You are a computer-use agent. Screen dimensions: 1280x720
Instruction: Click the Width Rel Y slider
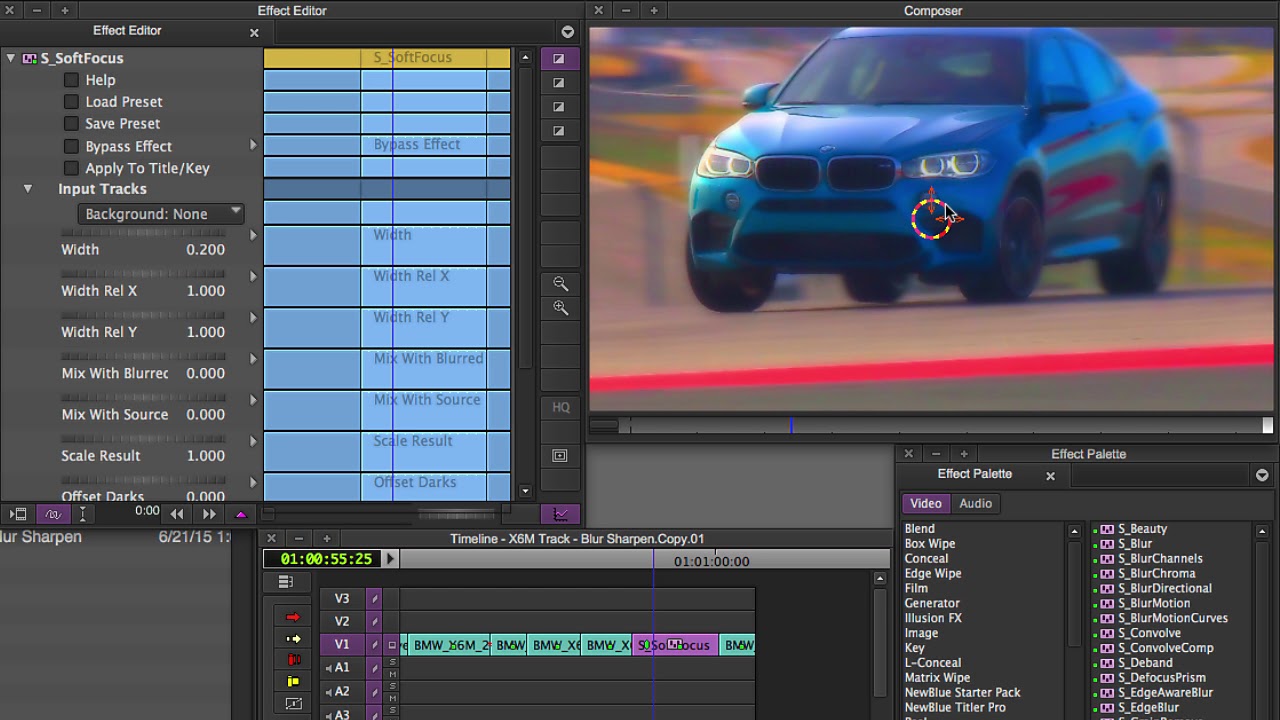coord(143,315)
